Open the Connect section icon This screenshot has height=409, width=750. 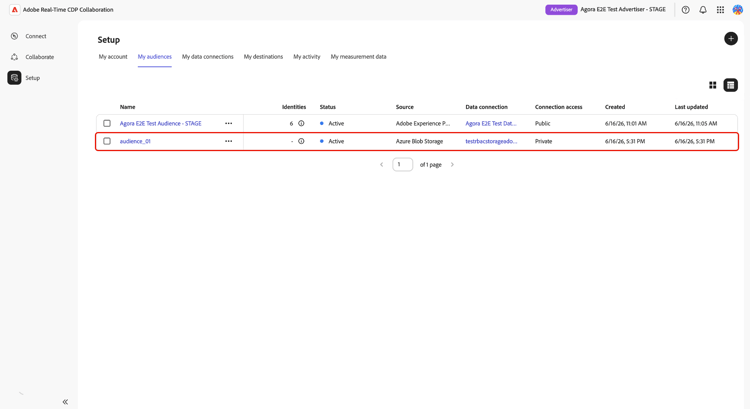pos(14,36)
